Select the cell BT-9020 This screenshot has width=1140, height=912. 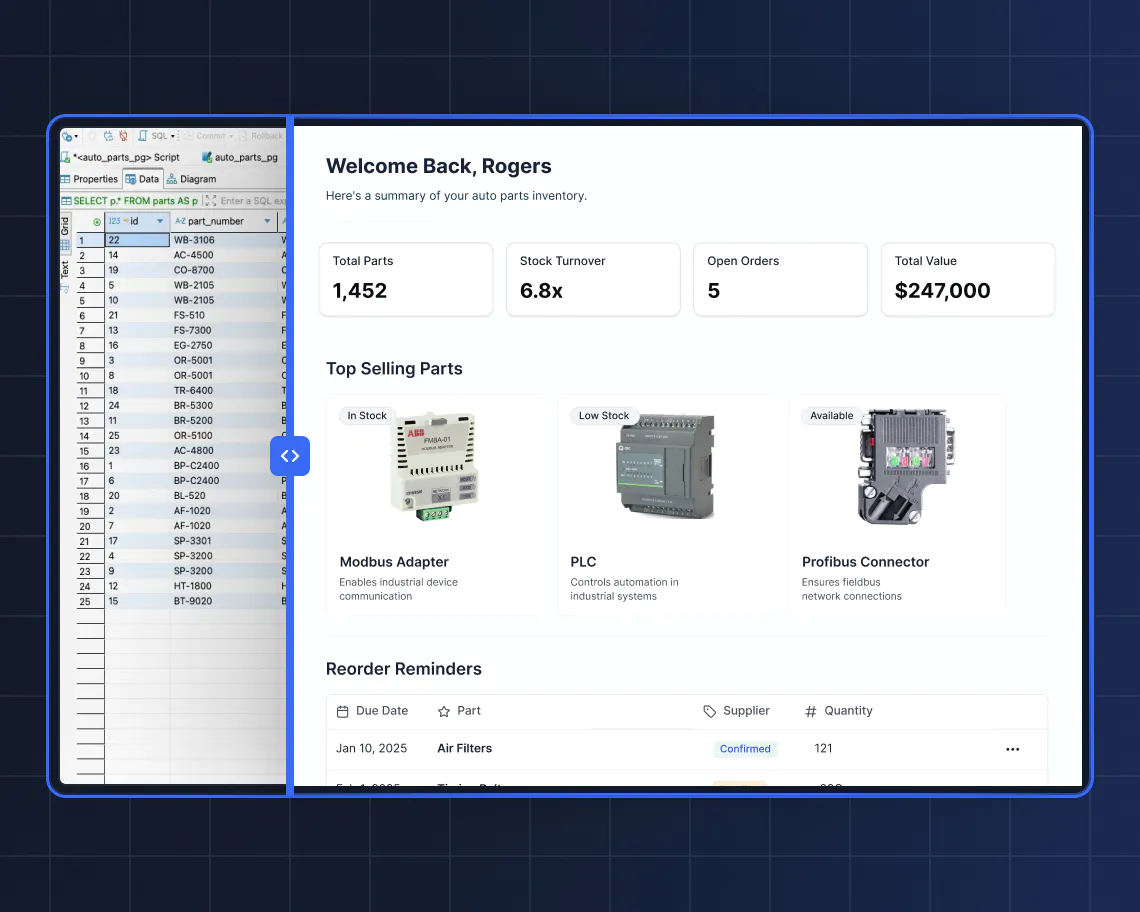(x=225, y=601)
